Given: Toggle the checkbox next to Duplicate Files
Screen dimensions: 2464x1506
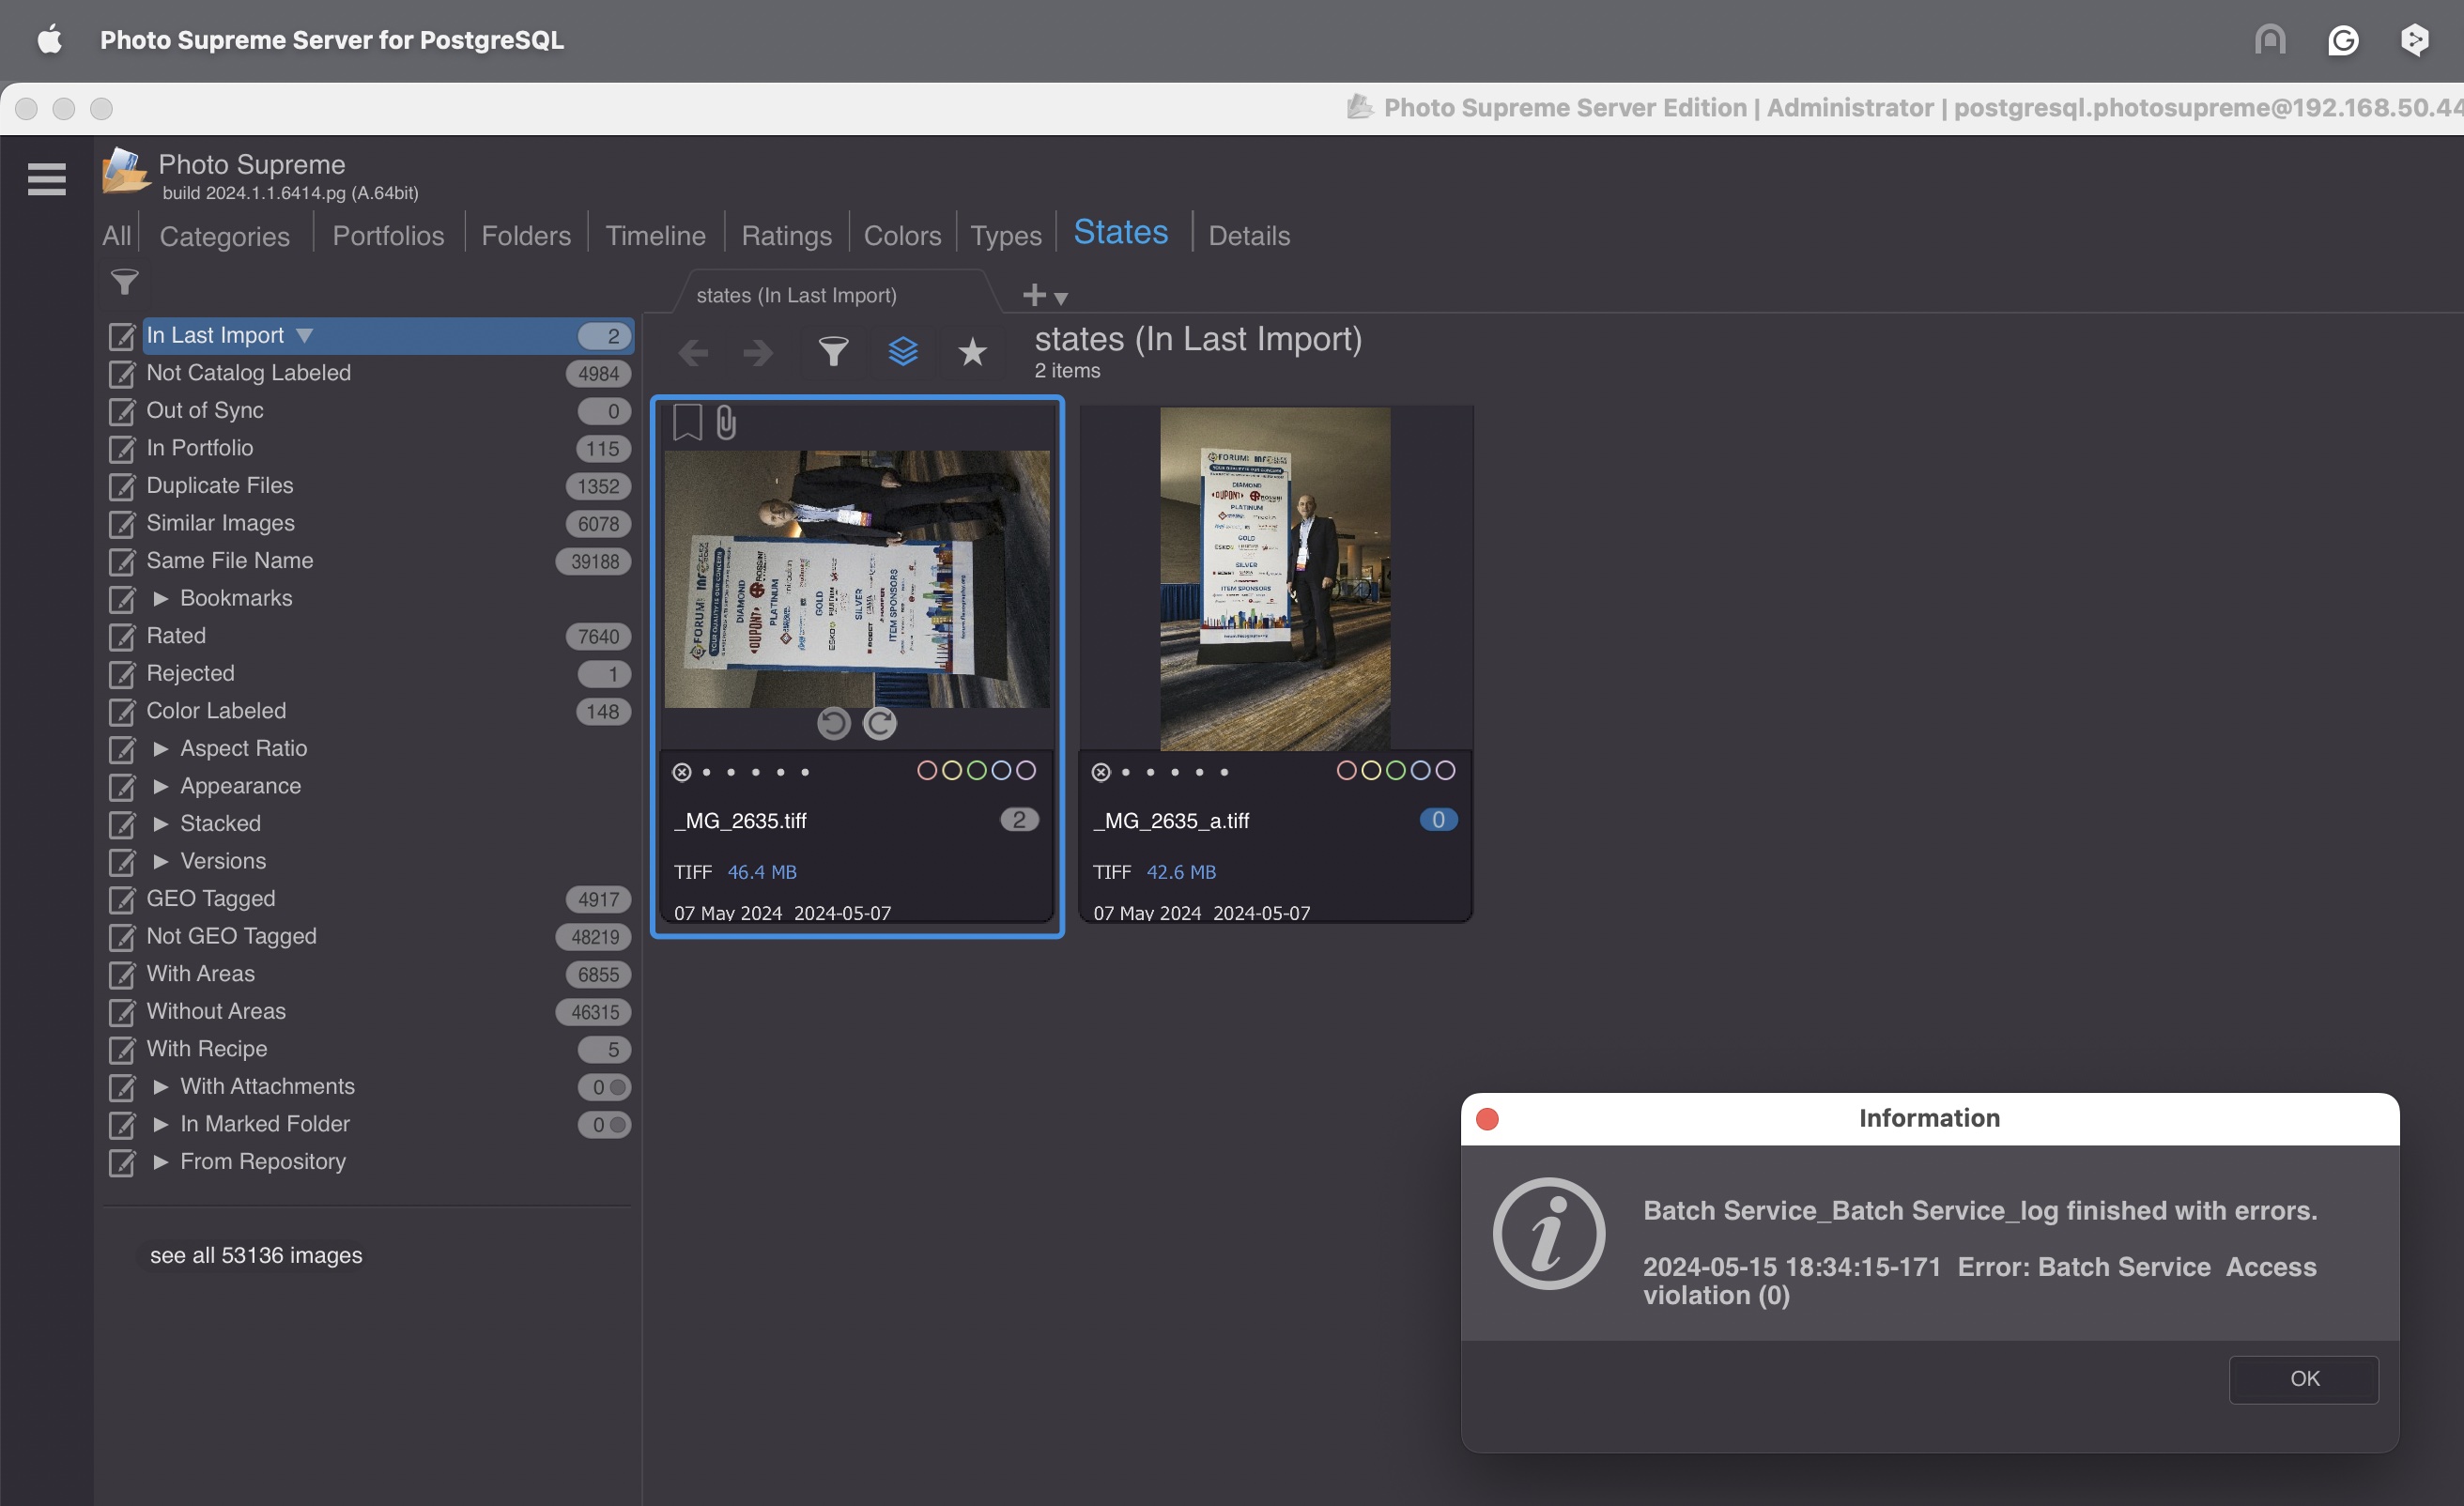Looking at the screenshot, I should click(x=119, y=484).
